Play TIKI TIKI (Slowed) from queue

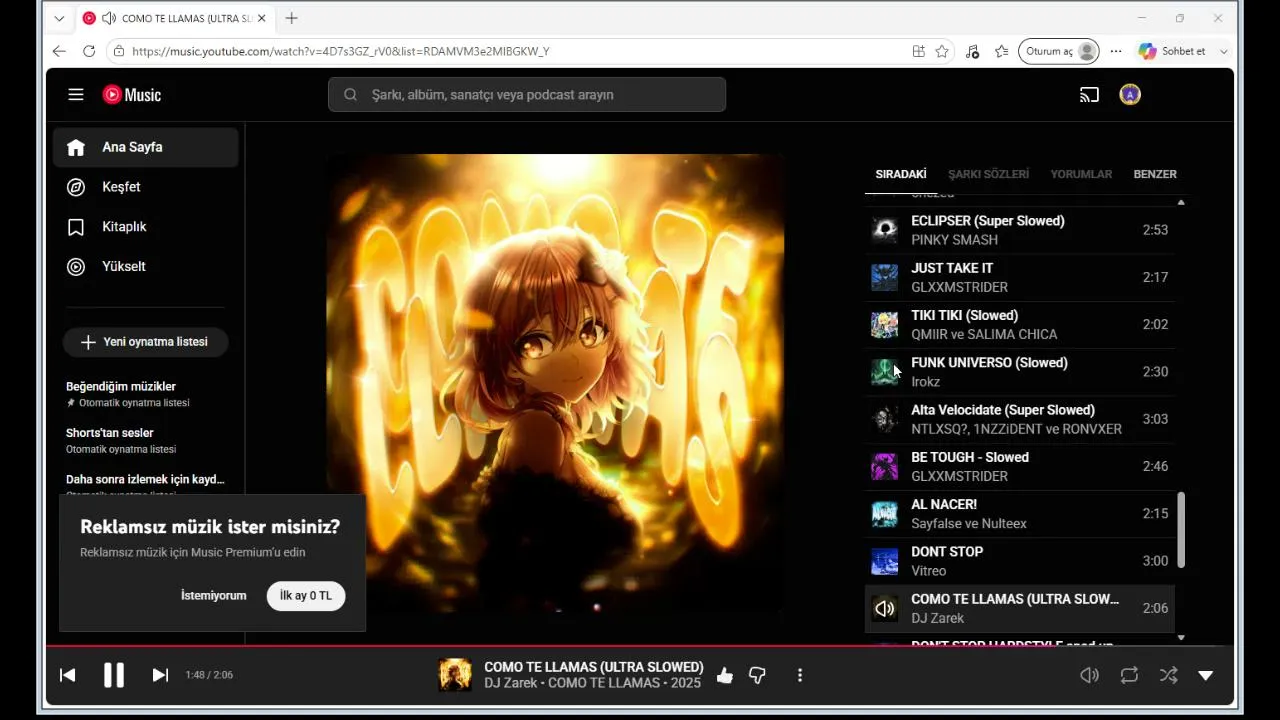1020,325
